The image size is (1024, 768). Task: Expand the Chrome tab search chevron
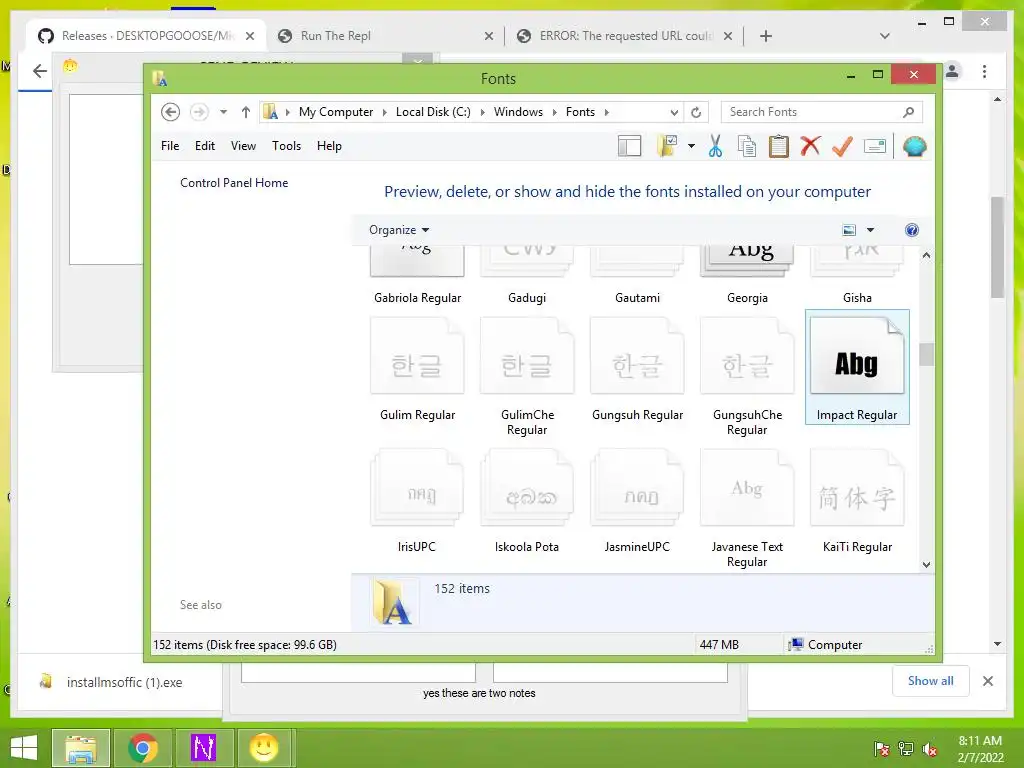point(885,36)
